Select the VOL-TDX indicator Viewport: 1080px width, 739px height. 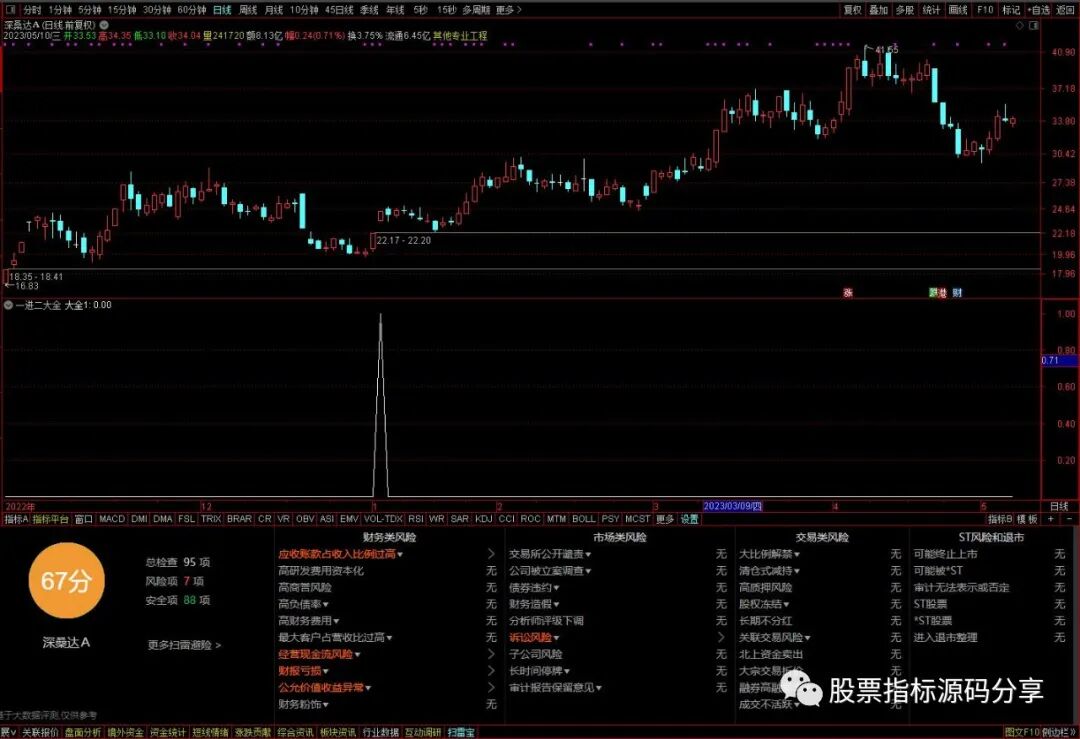click(383, 519)
